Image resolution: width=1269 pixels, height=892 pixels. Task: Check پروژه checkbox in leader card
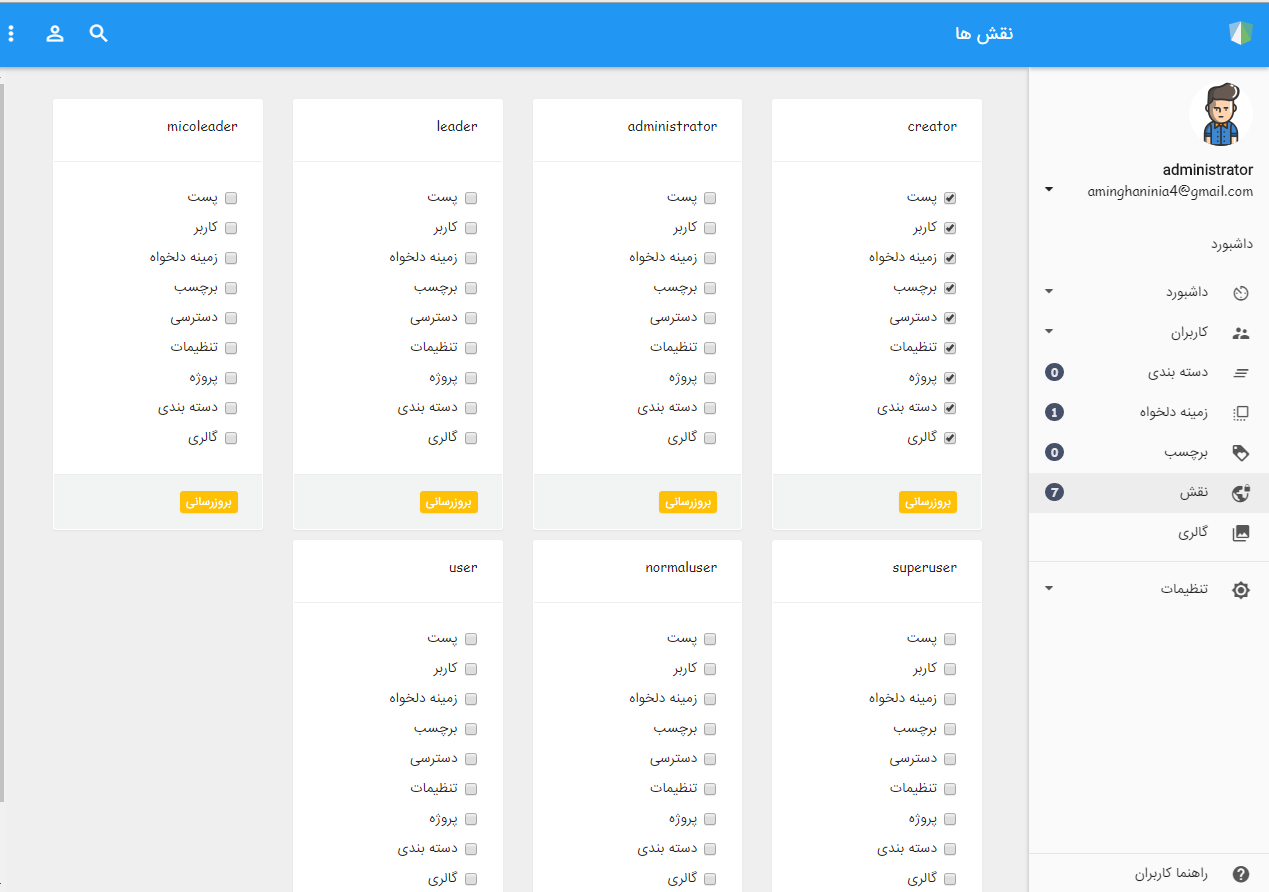(x=470, y=378)
